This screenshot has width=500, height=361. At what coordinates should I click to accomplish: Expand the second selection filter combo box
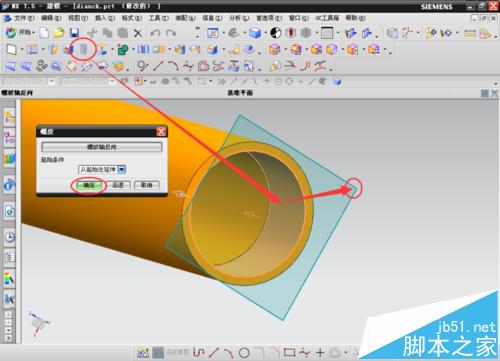(112, 81)
